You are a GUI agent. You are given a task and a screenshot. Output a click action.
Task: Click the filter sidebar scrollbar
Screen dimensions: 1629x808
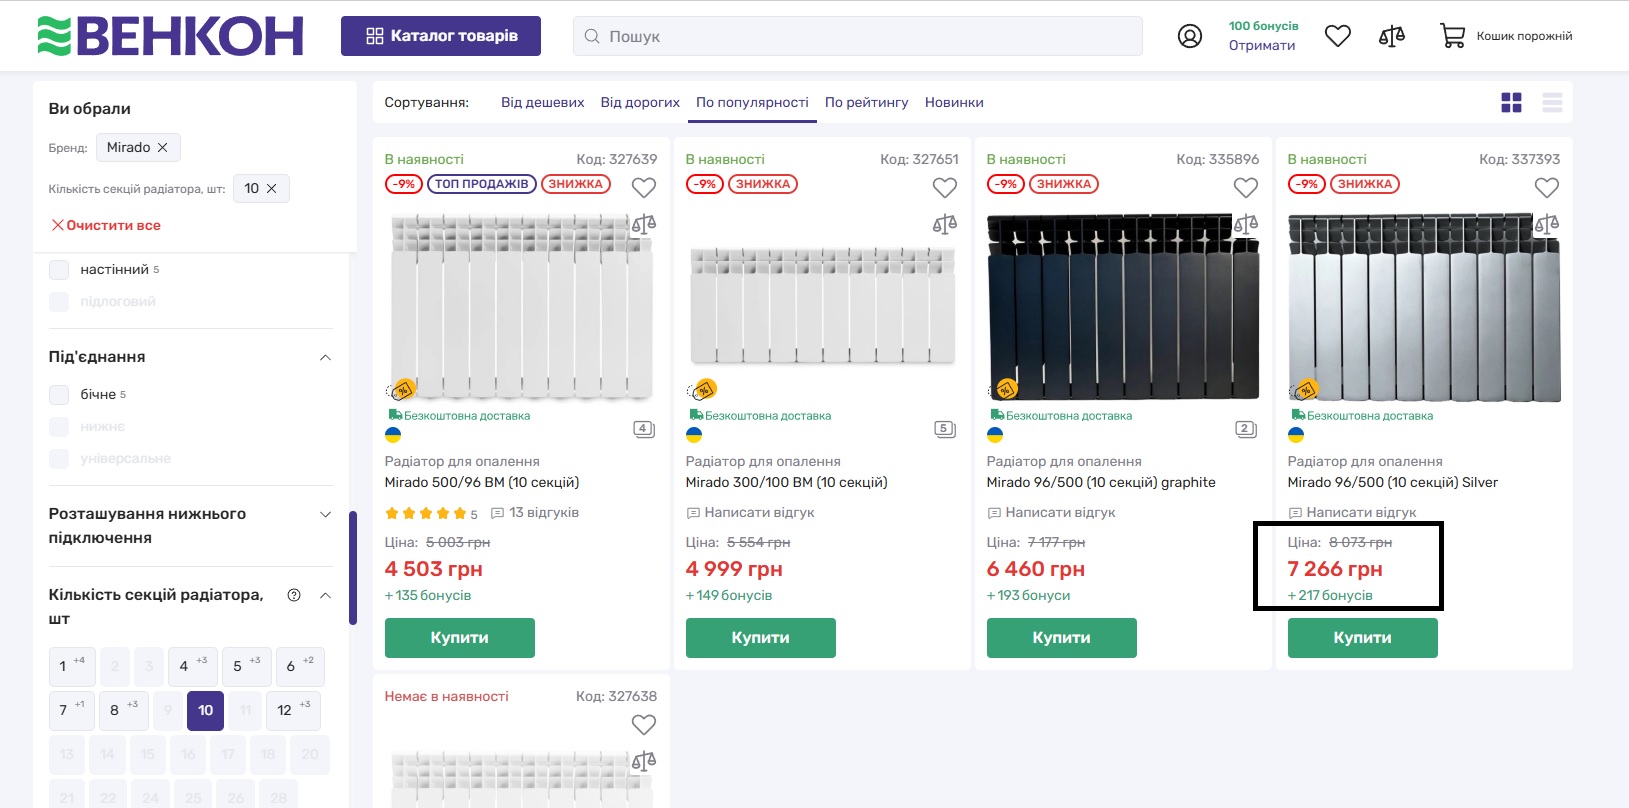(x=353, y=568)
